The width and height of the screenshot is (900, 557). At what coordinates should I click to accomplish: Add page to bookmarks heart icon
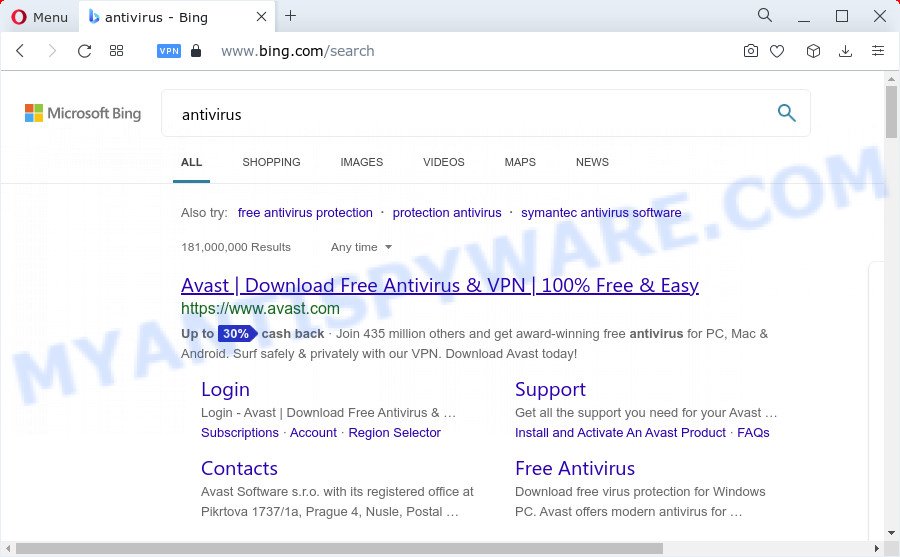pyautogui.click(x=777, y=51)
